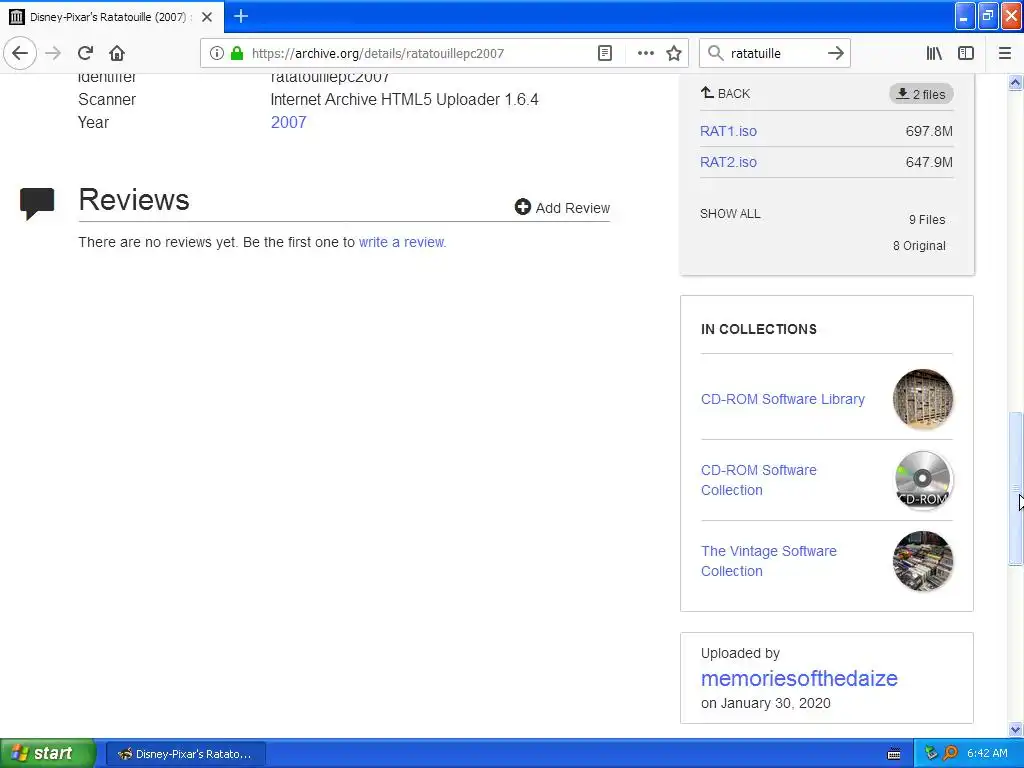The image size is (1024, 768).
Task: Click the URL address field
Action: 418,54
